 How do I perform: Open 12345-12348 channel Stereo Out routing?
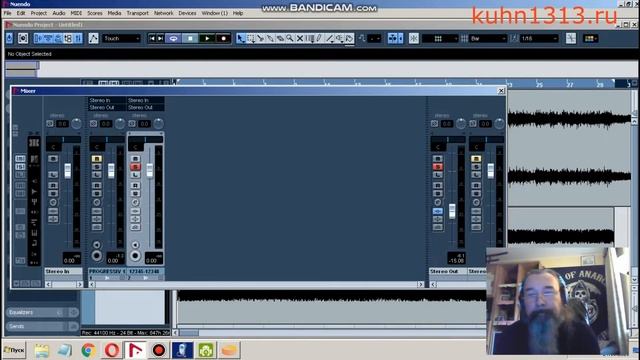(146, 107)
